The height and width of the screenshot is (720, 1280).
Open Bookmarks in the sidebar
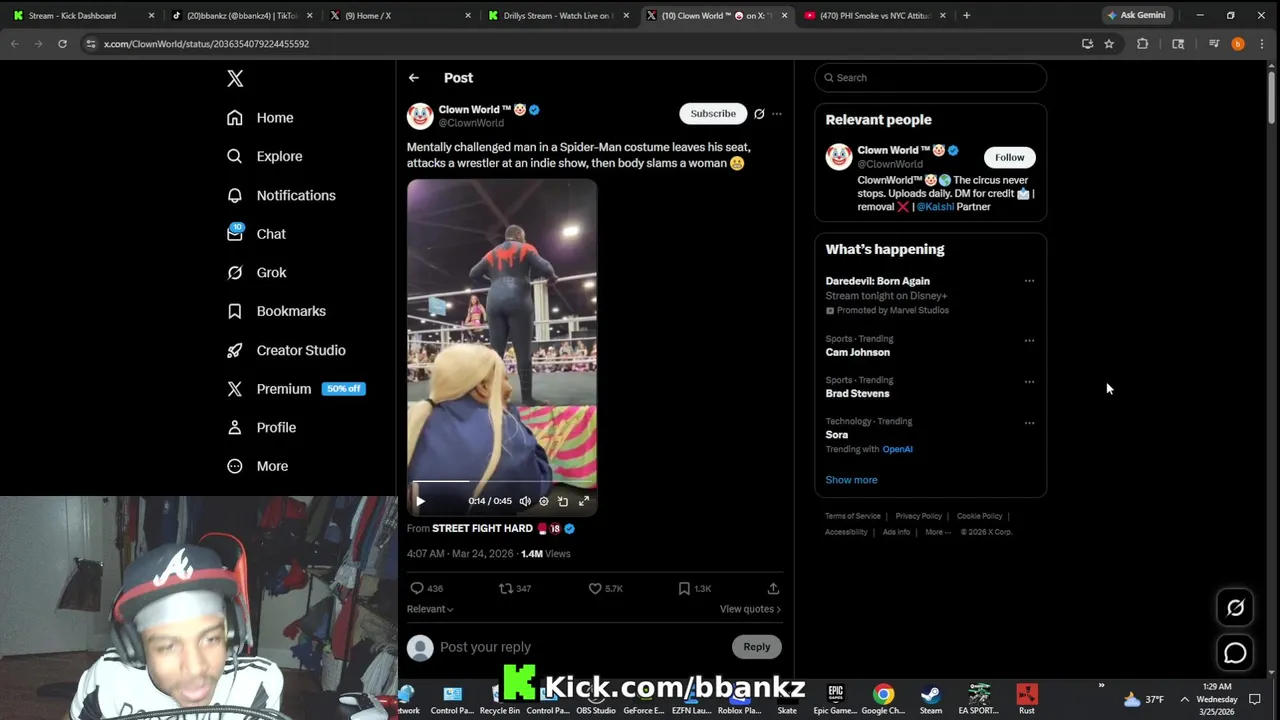[x=276, y=311]
